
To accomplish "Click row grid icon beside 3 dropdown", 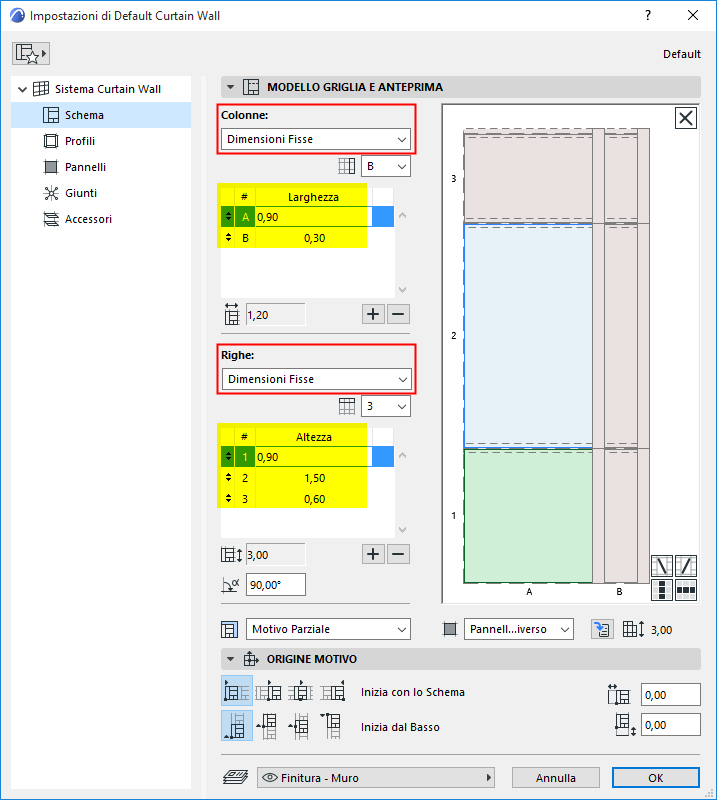I will pyautogui.click(x=347, y=406).
